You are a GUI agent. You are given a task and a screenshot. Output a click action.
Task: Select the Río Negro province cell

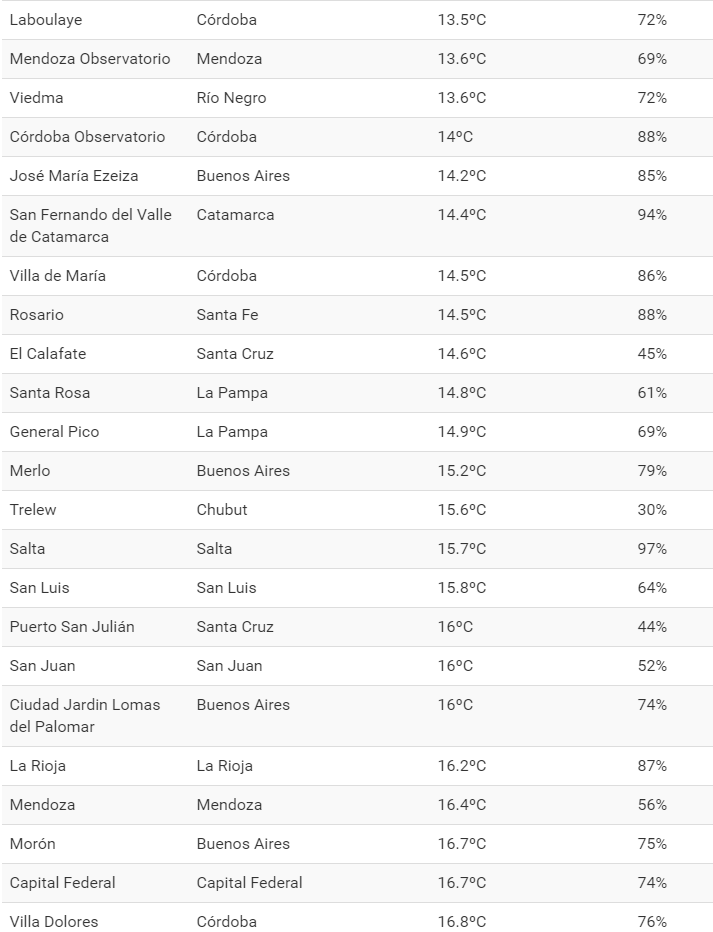tap(231, 98)
